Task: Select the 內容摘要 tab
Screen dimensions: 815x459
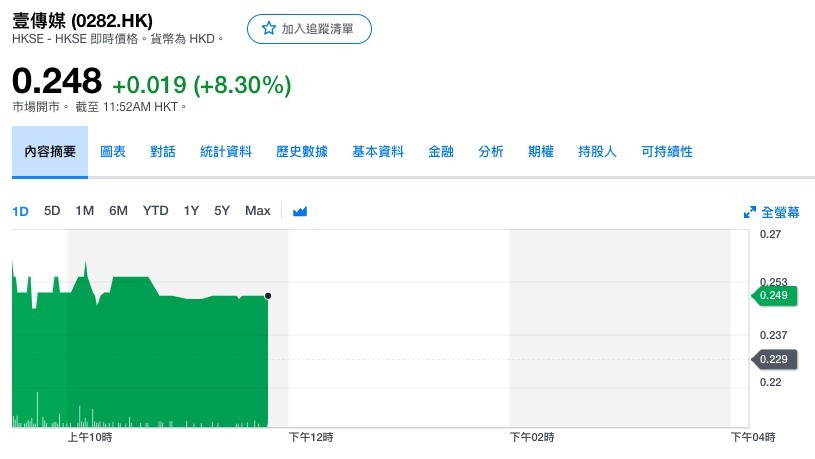Action: (x=50, y=152)
